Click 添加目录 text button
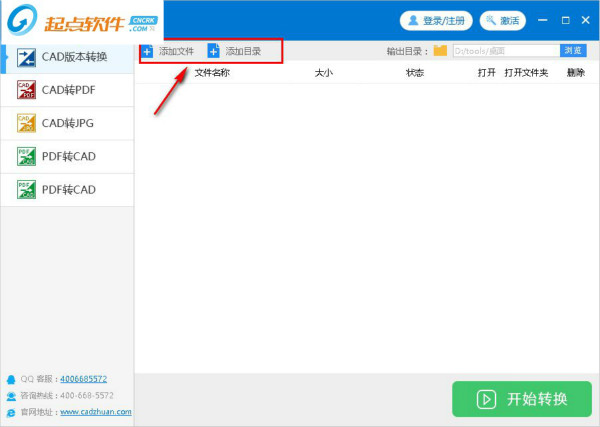 coord(243,51)
